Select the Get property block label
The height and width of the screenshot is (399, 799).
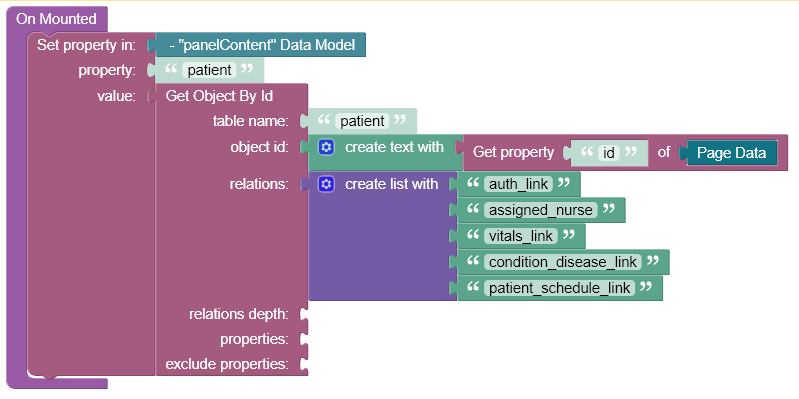[x=513, y=152]
